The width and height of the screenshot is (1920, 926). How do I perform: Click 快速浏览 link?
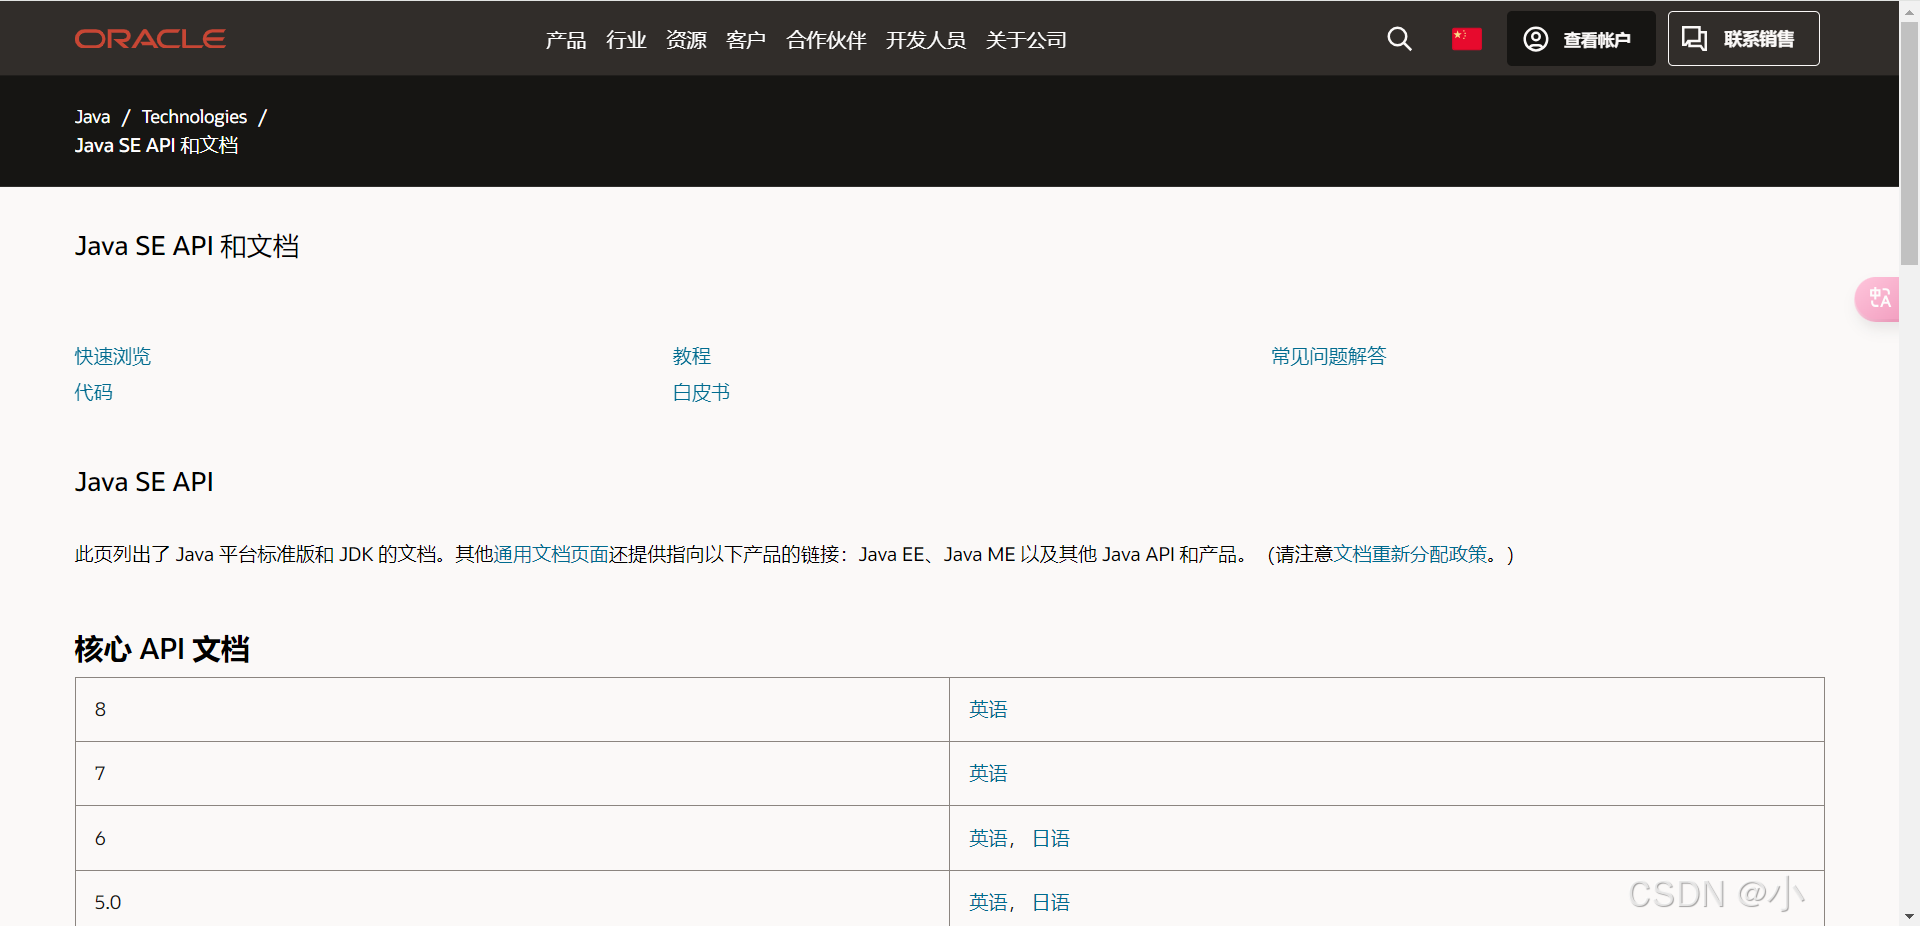pyautogui.click(x=113, y=356)
